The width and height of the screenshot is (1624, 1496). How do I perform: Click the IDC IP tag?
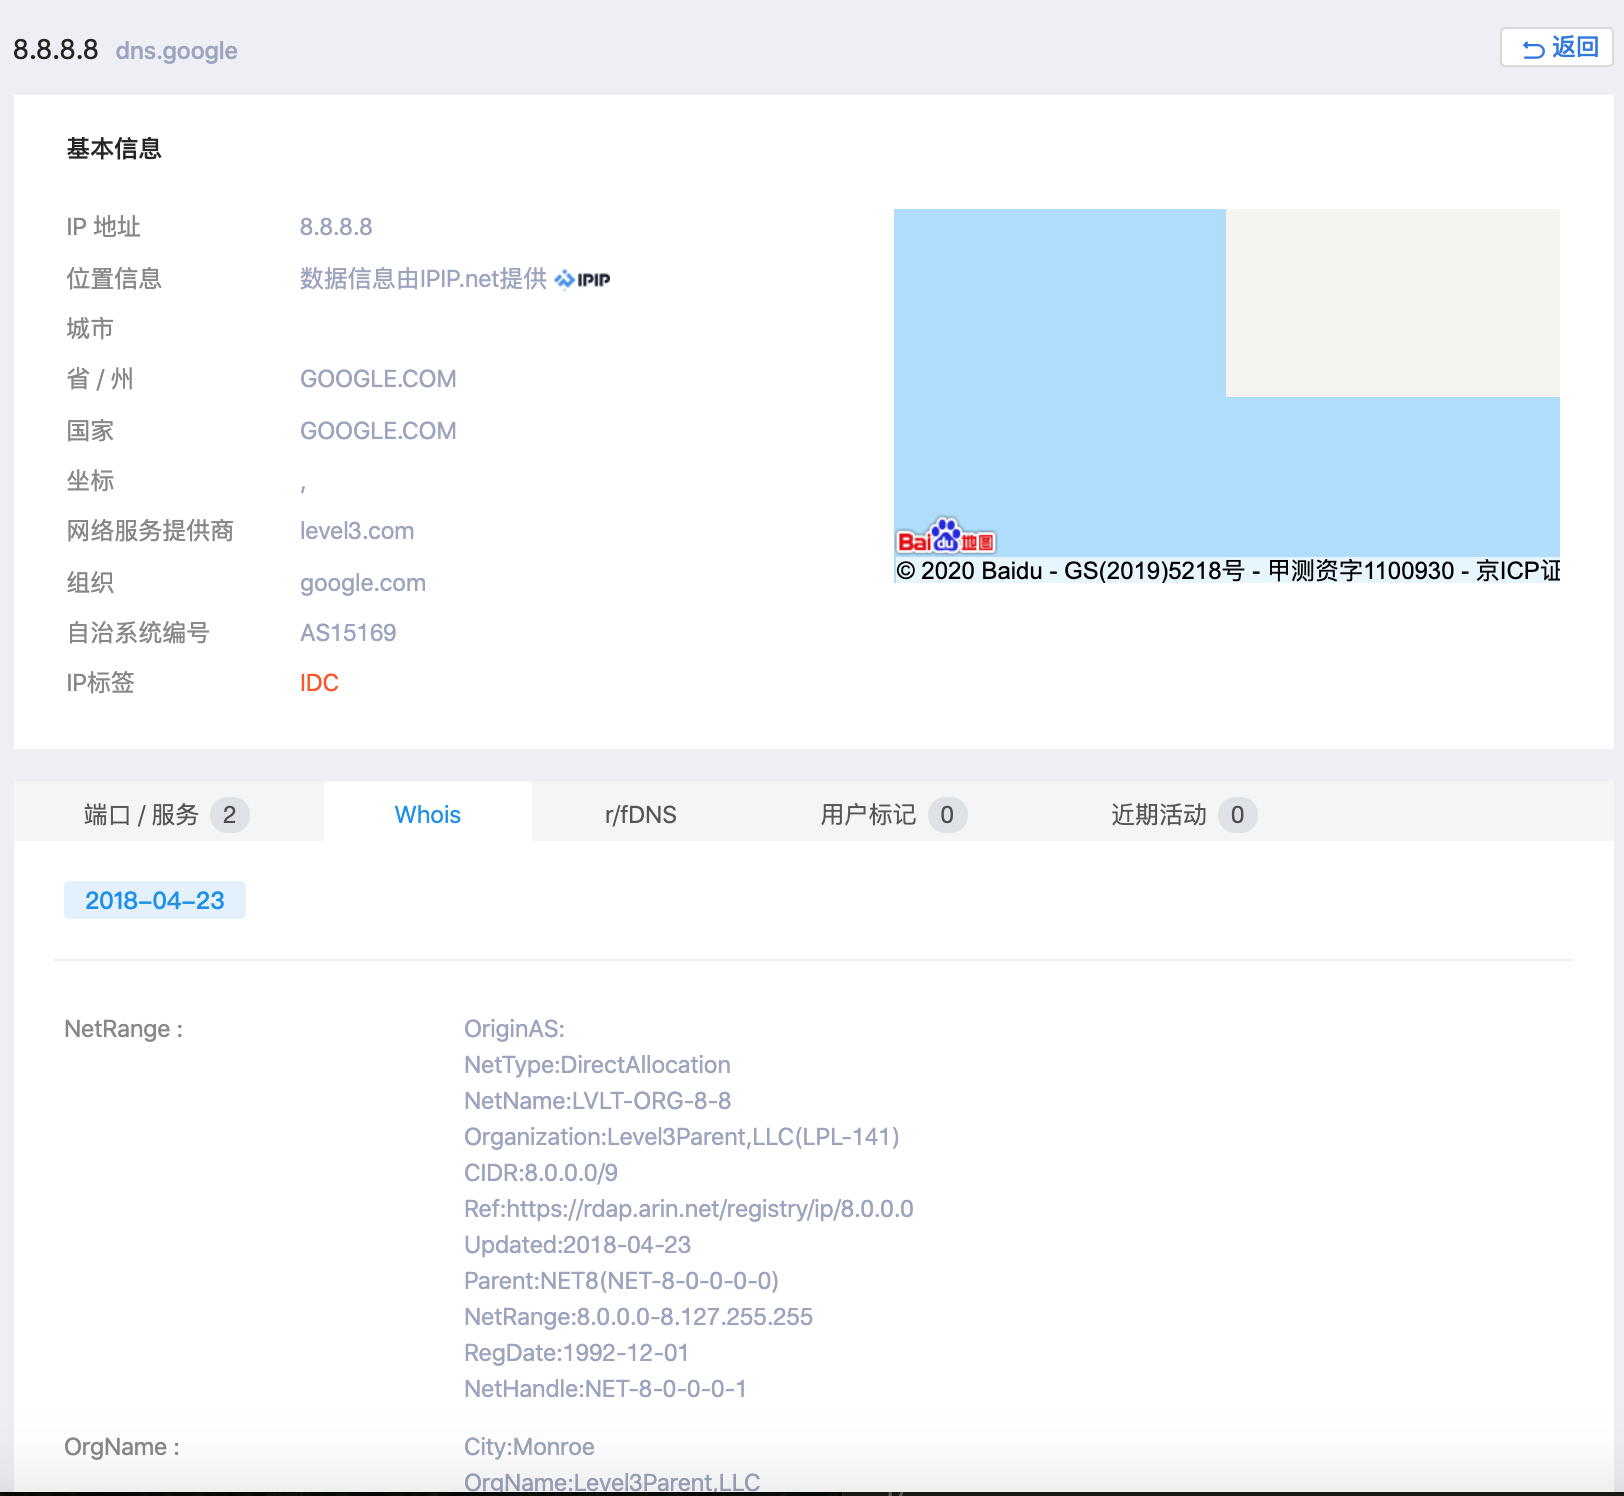(319, 683)
